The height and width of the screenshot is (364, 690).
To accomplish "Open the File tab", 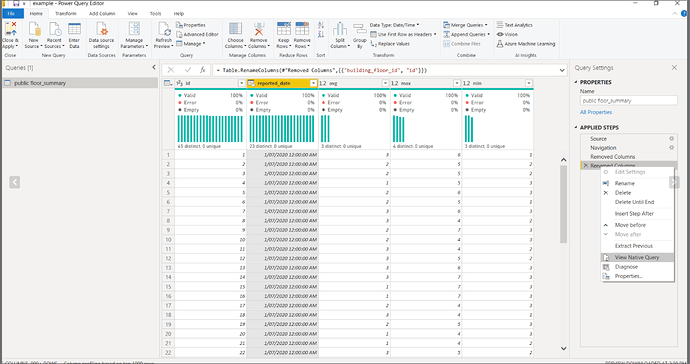I will [x=11, y=14].
